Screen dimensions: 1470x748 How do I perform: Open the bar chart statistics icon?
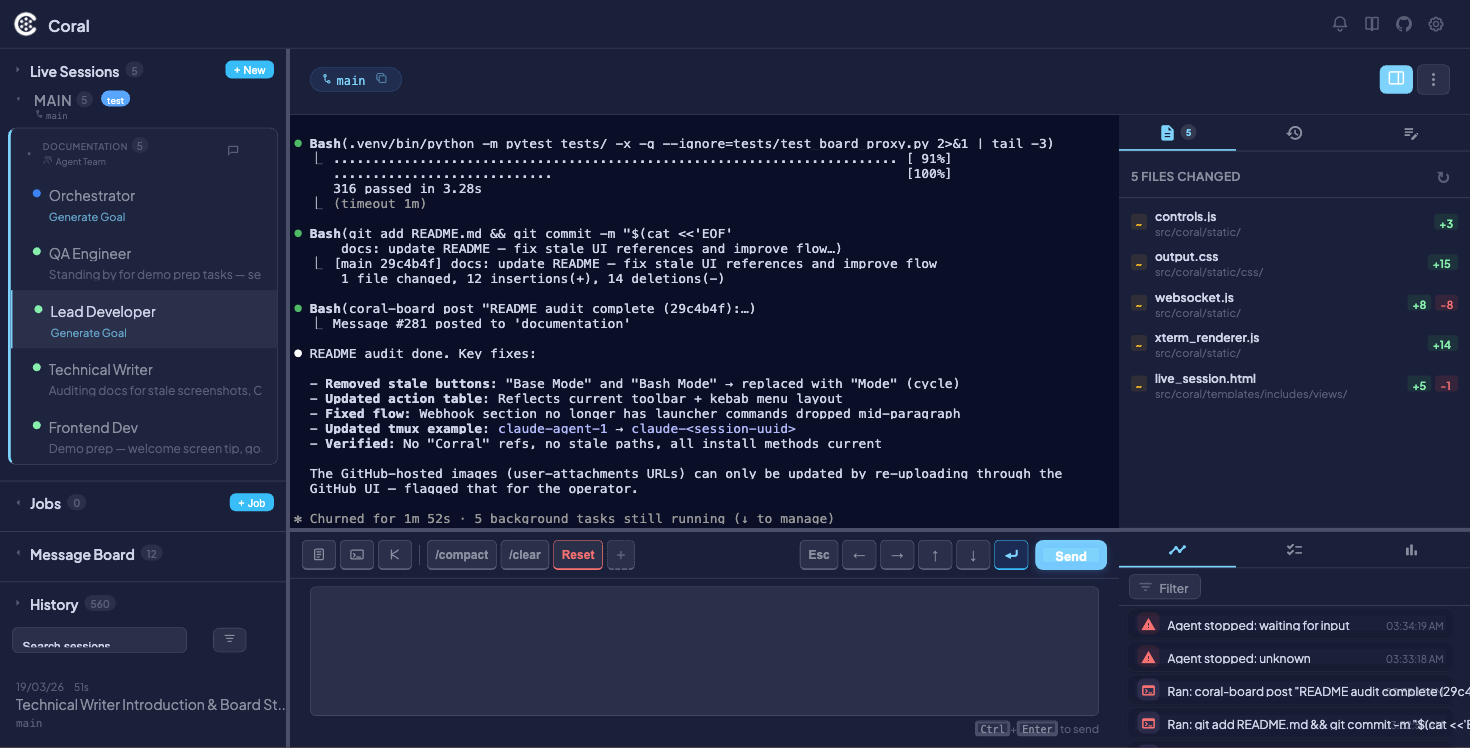[1410, 550]
